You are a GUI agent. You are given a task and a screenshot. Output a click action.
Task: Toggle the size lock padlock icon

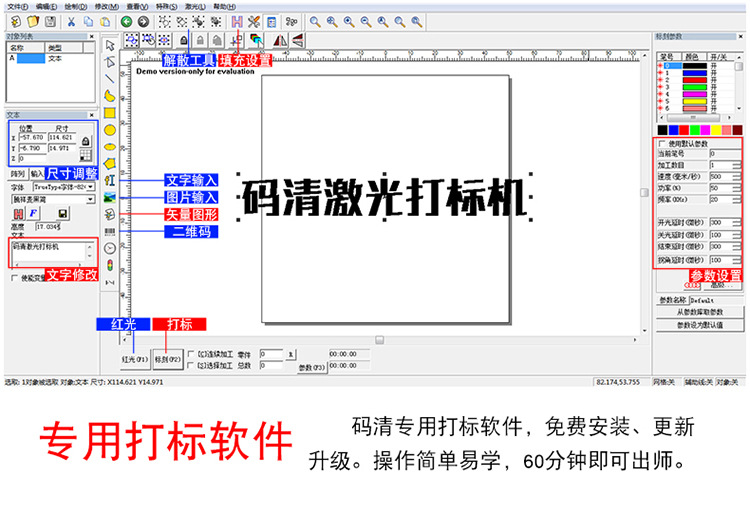(x=86, y=142)
